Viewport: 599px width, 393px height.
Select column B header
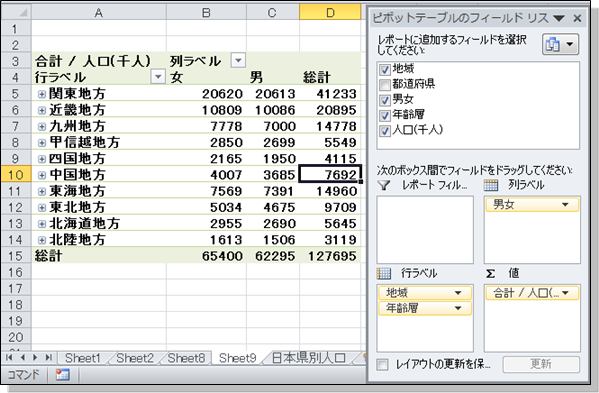(x=206, y=13)
